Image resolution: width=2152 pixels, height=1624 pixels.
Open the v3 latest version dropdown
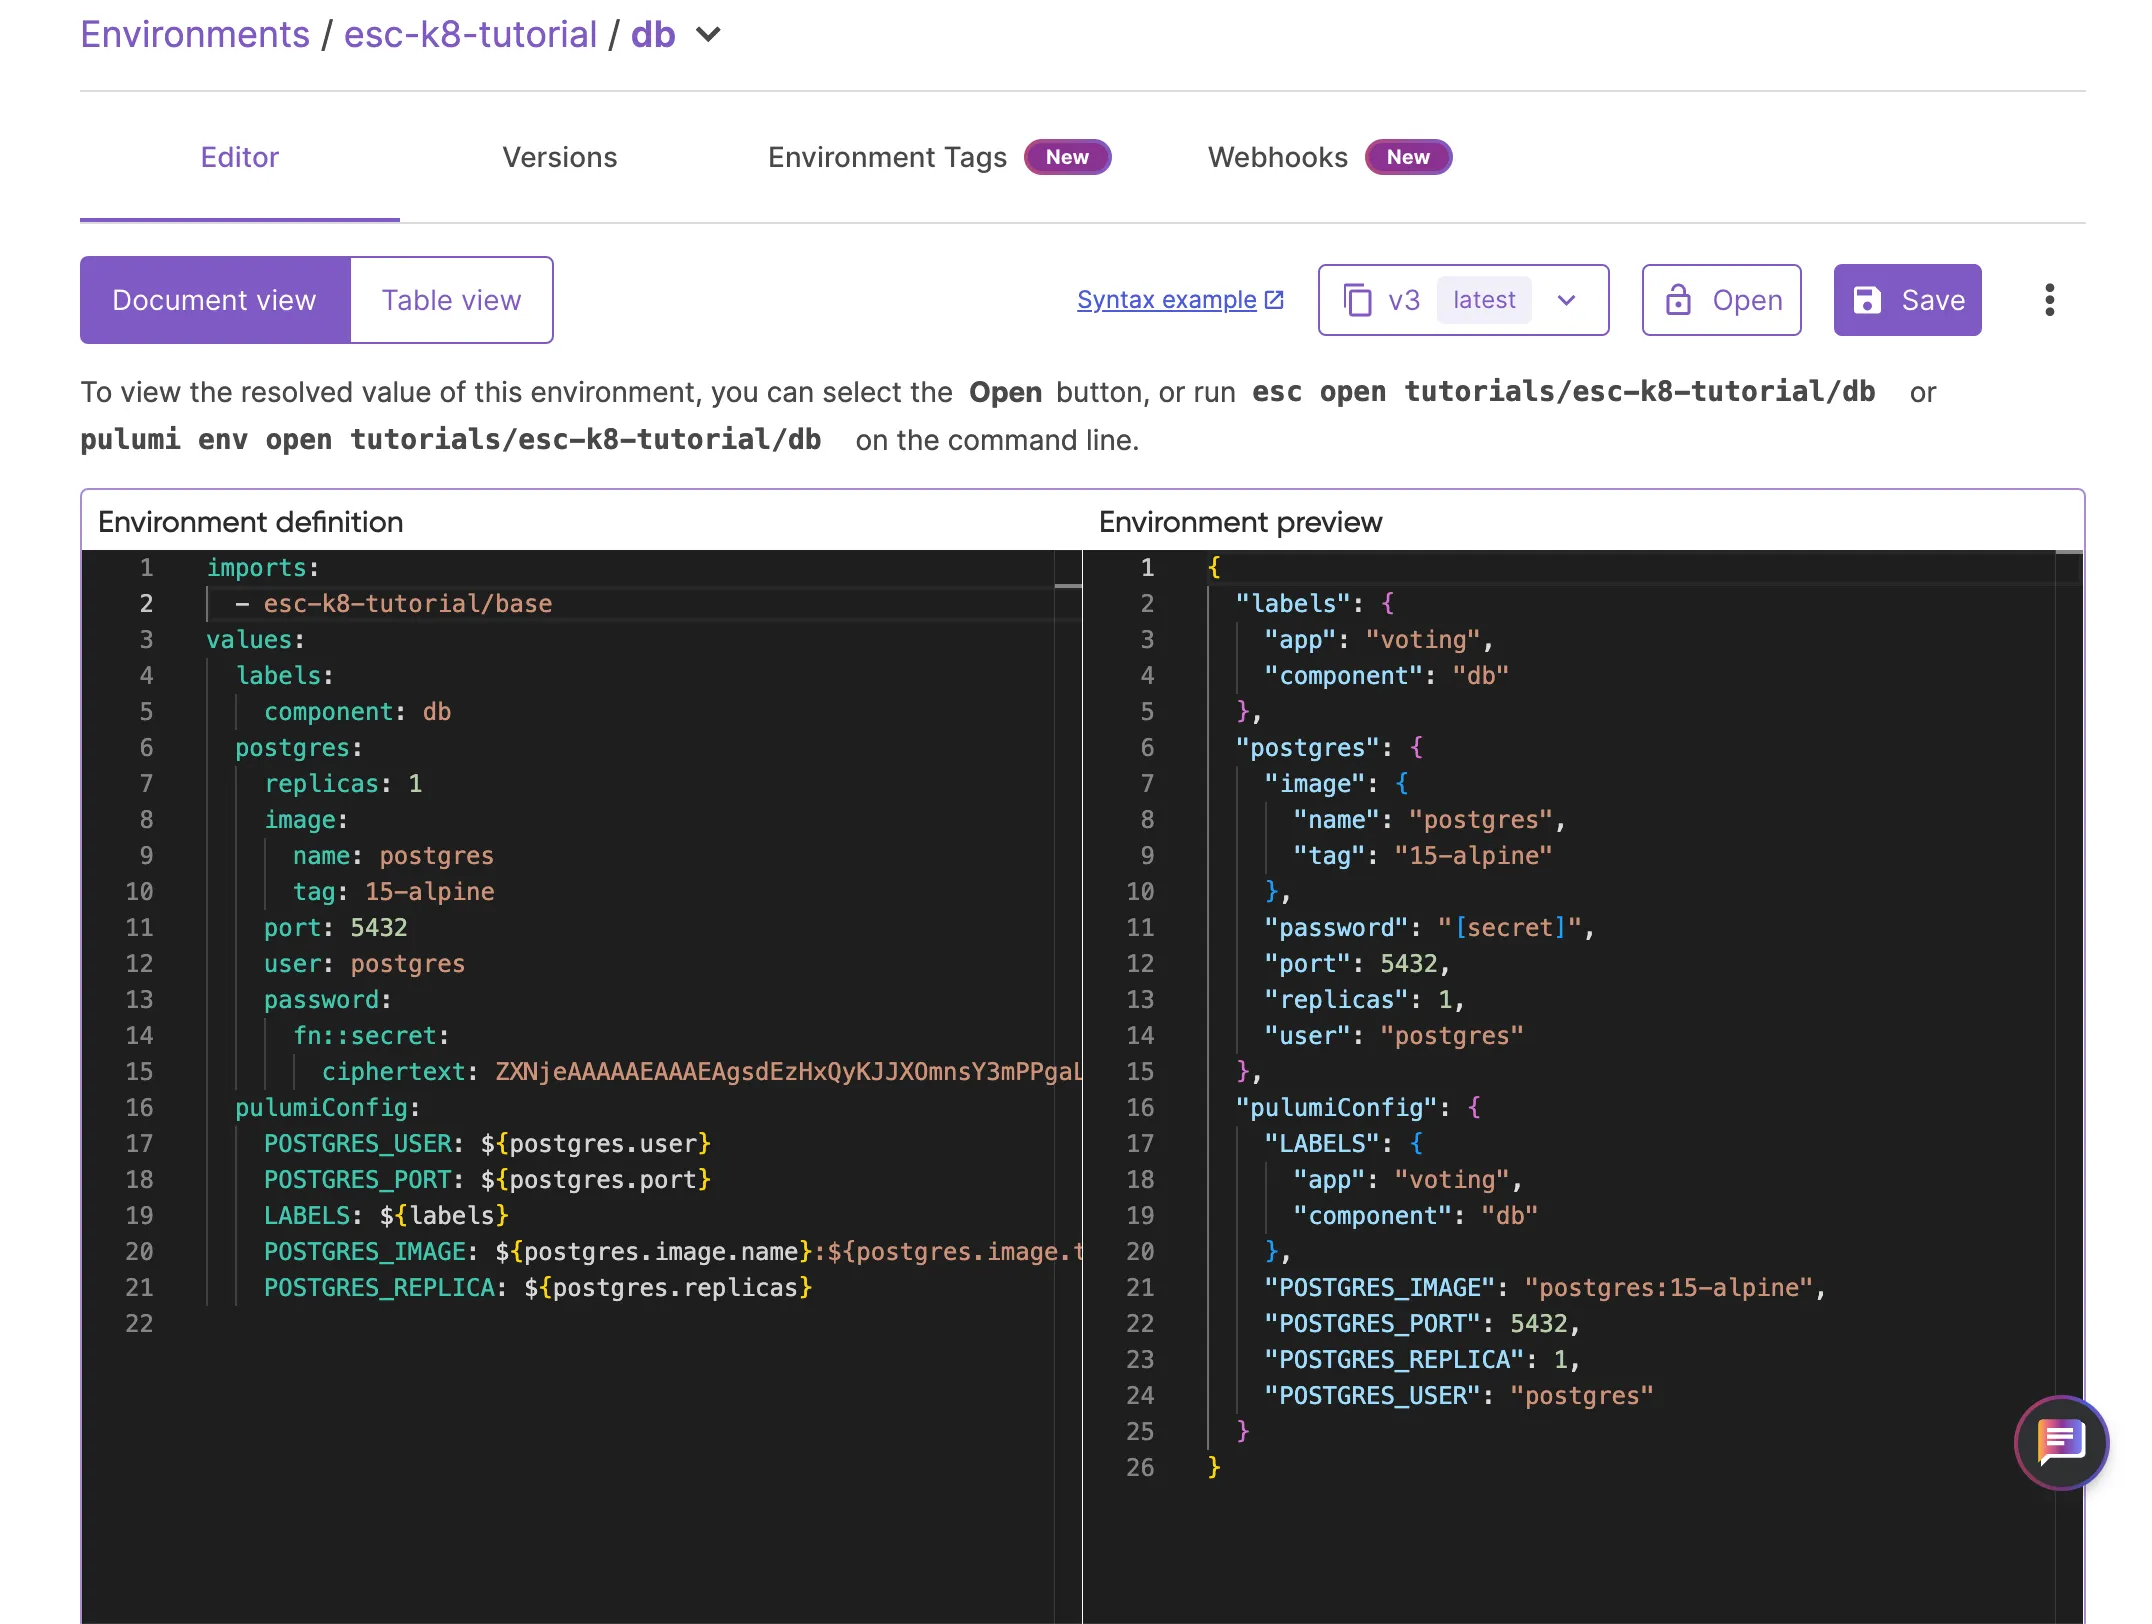point(1463,300)
